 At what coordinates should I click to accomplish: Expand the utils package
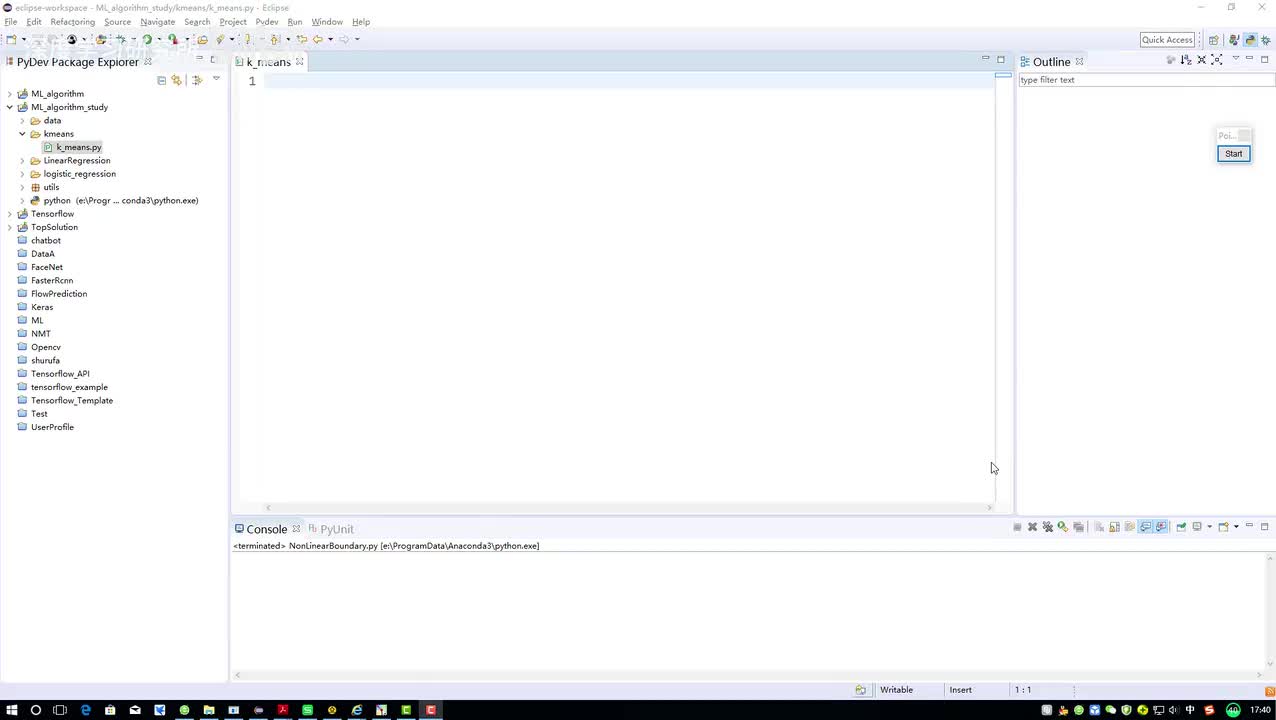point(22,187)
